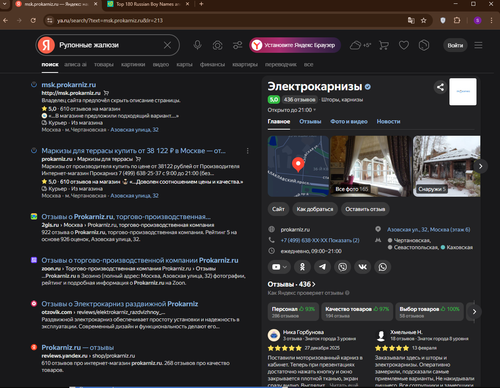500x388 pixels.
Task: Open the Yandex collections icon beside heart
Action: (x=424, y=45)
